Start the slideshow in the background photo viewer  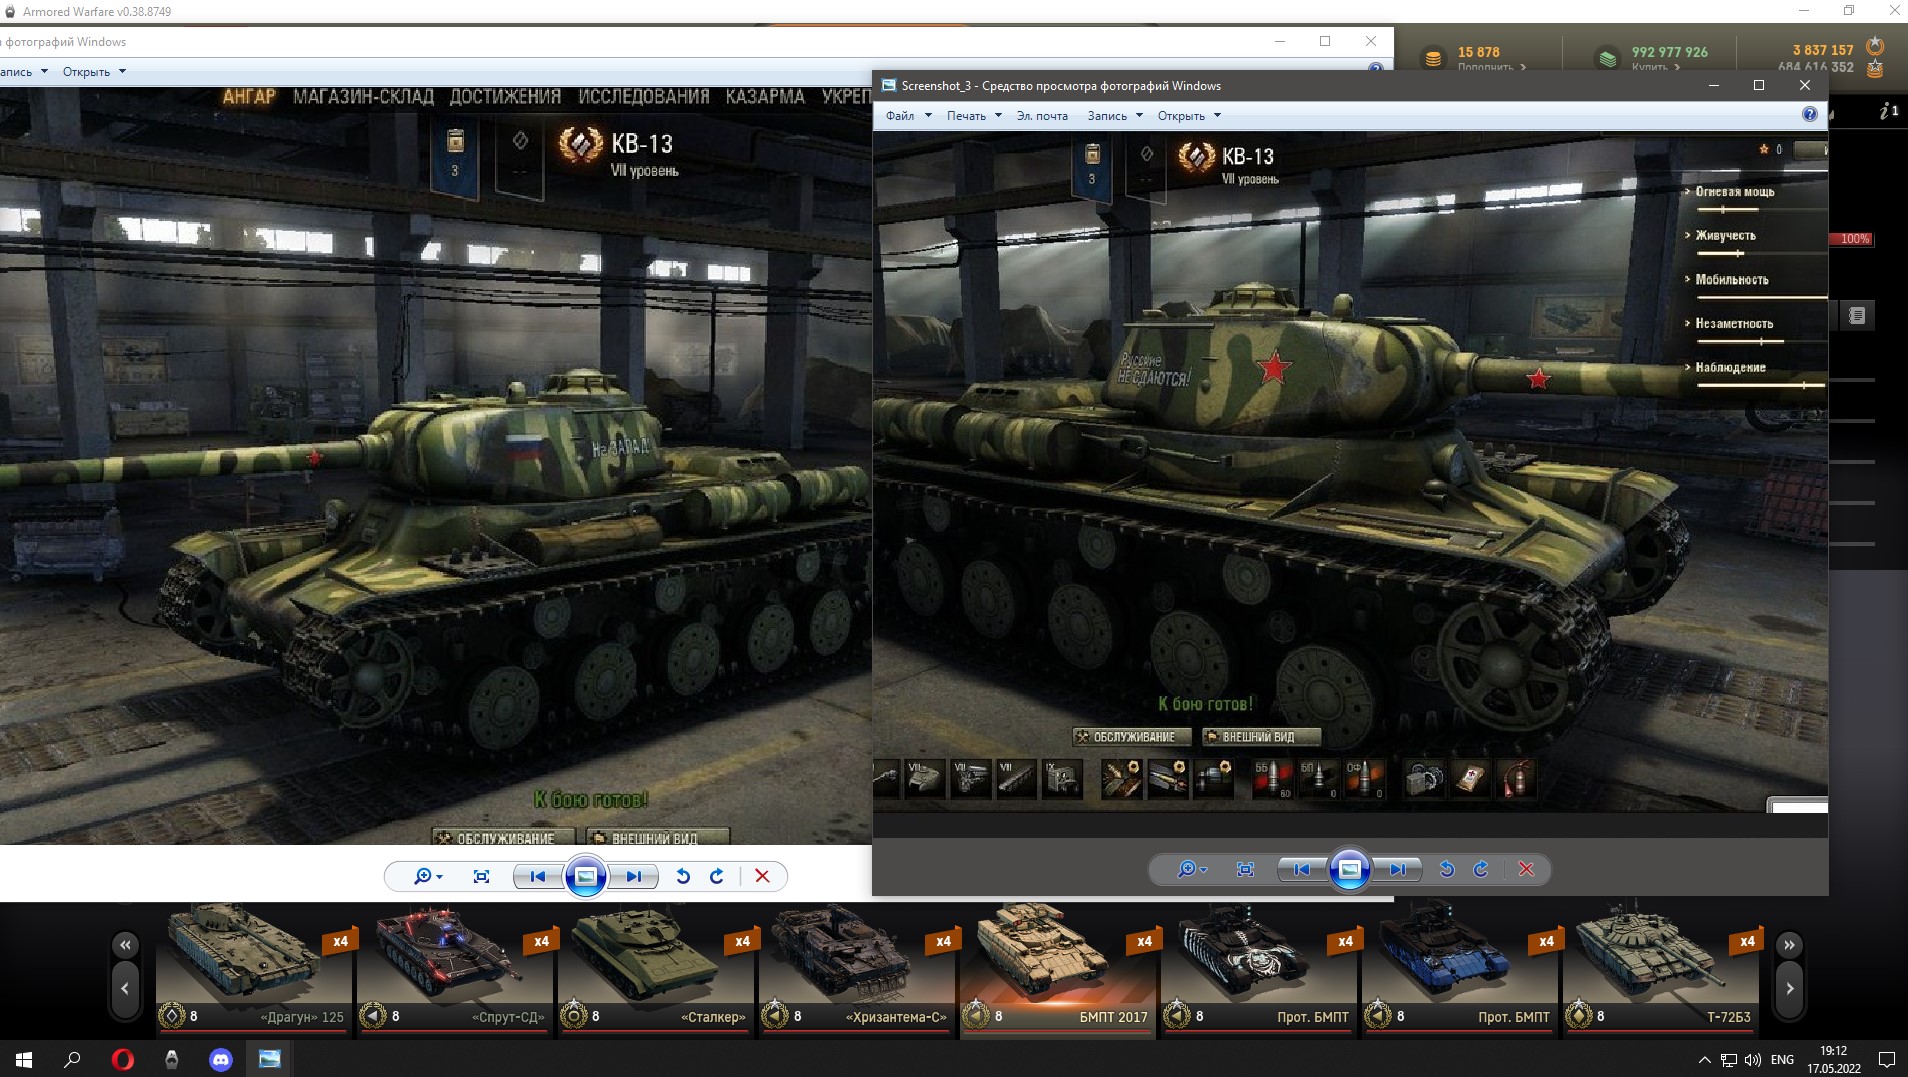coord(585,876)
